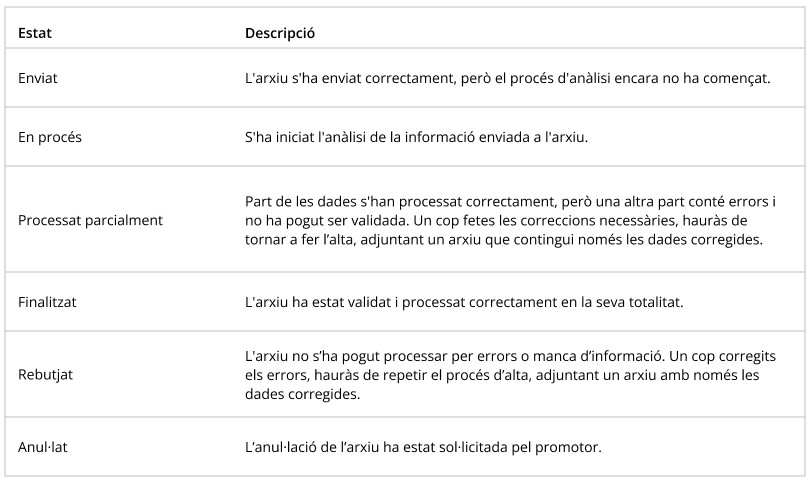The width and height of the screenshot is (812, 482).
Task: Click the word 'totalitat' in Finalitzat description
Action: pyautogui.click(x=656, y=300)
